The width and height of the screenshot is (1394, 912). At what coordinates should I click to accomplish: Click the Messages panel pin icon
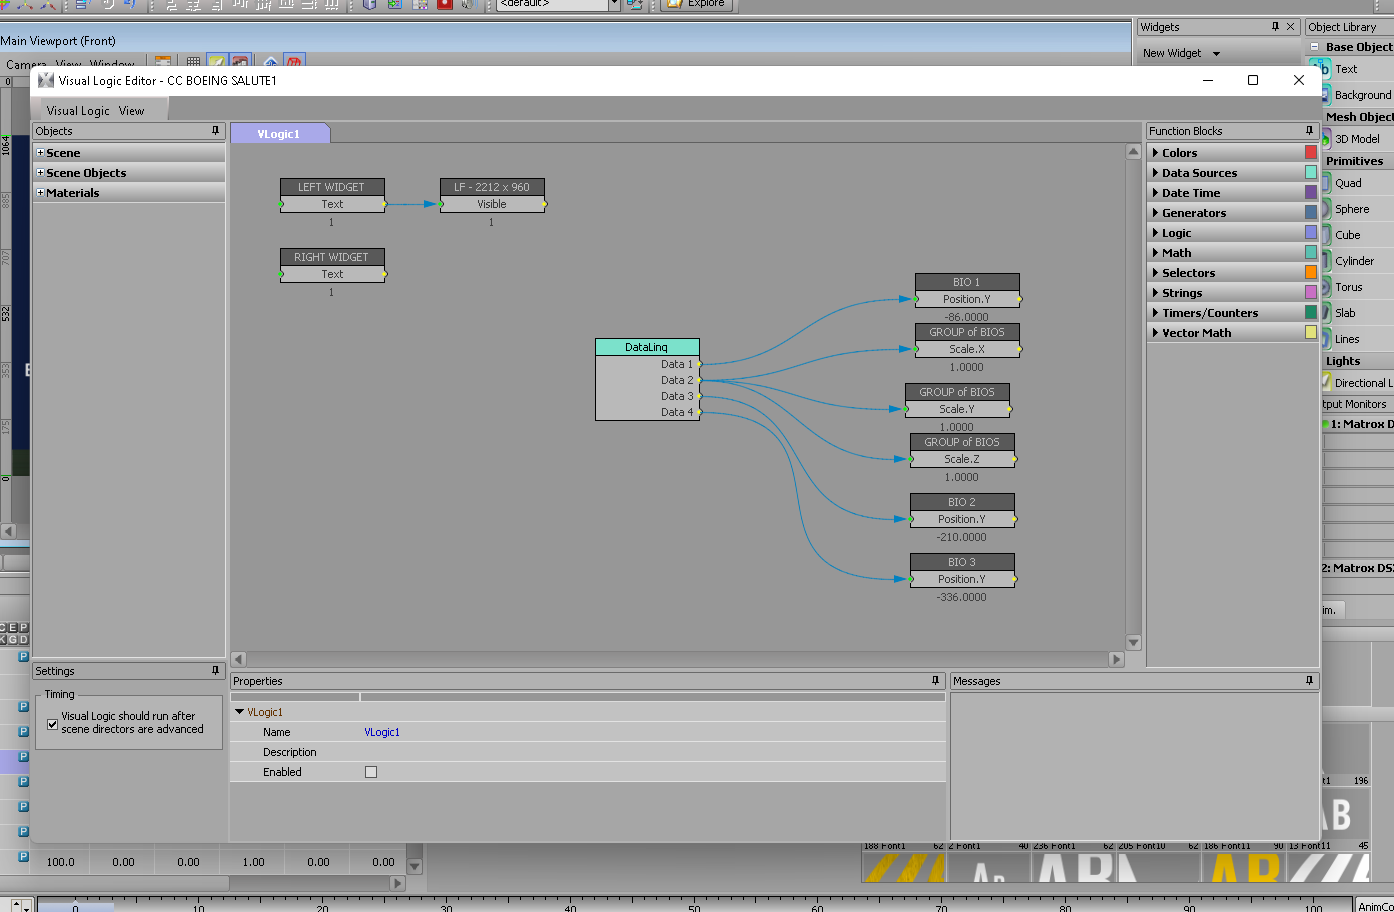pos(1309,681)
